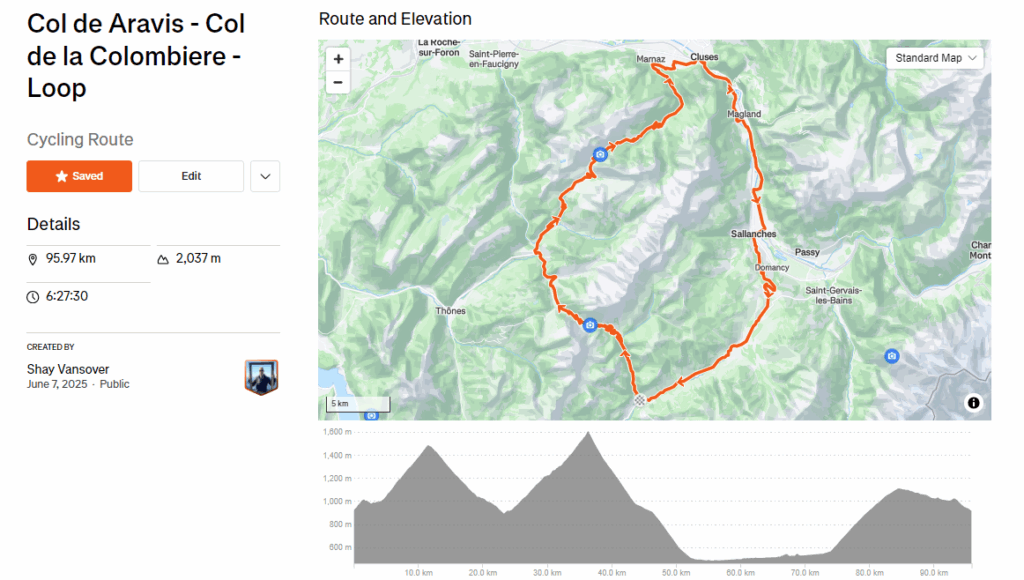Click the elevation gain icon in Details

point(163,259)
